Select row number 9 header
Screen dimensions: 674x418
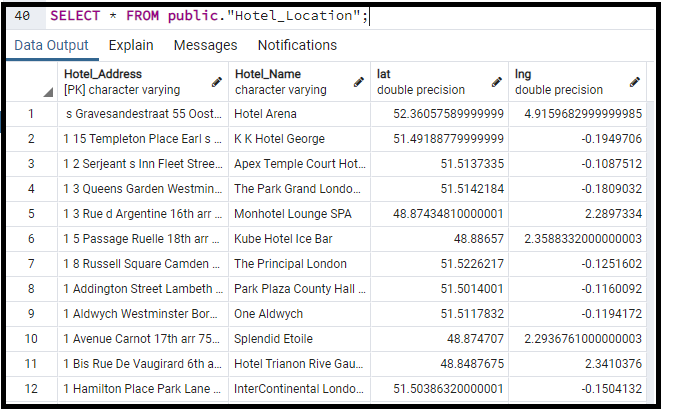[31, 314]
